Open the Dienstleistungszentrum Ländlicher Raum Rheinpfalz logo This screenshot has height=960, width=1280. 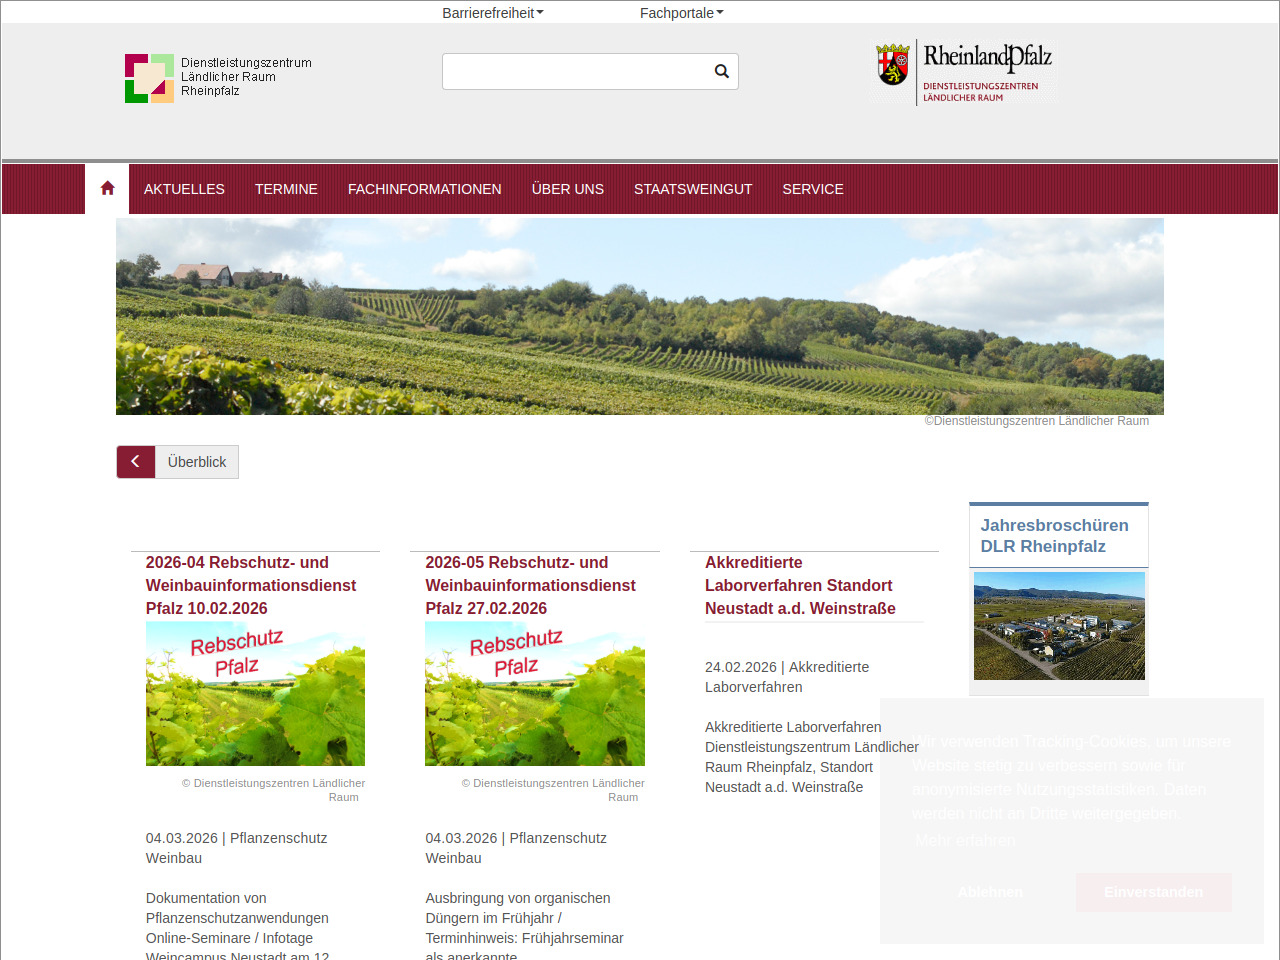tap(218, 78)
